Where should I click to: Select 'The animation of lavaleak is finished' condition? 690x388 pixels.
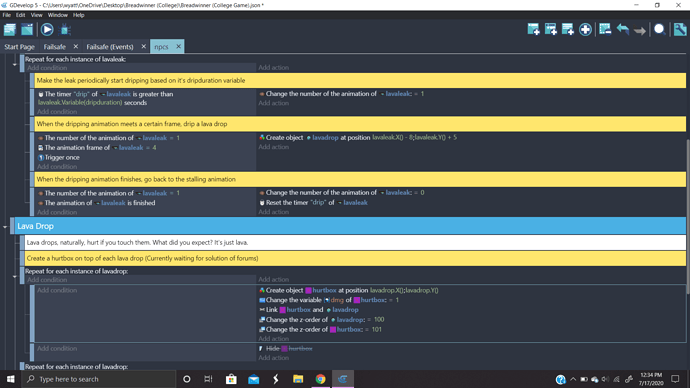[x=96, y=203]
